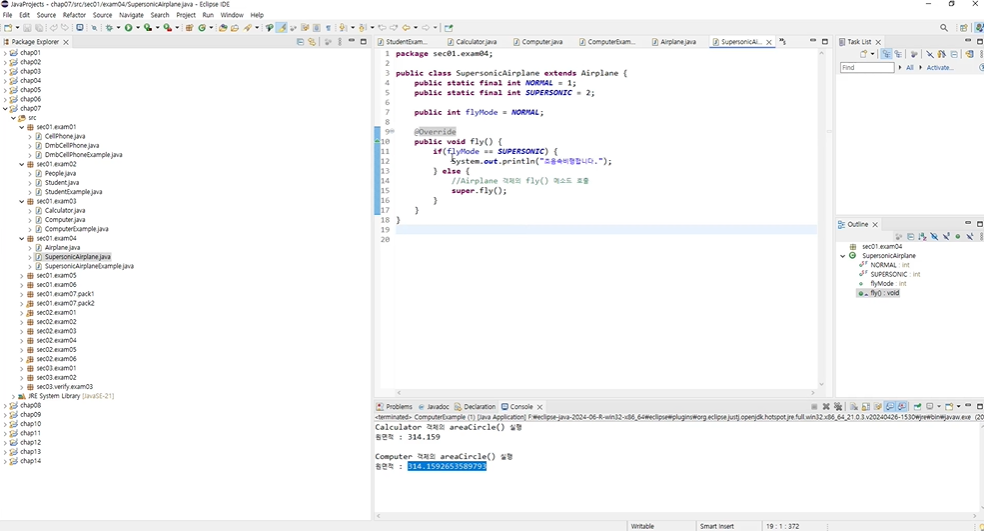Collapse the sec01.exam04 package
Image resolution: width=984 pixels, height=531 pixels.
[x=22, y=239]
